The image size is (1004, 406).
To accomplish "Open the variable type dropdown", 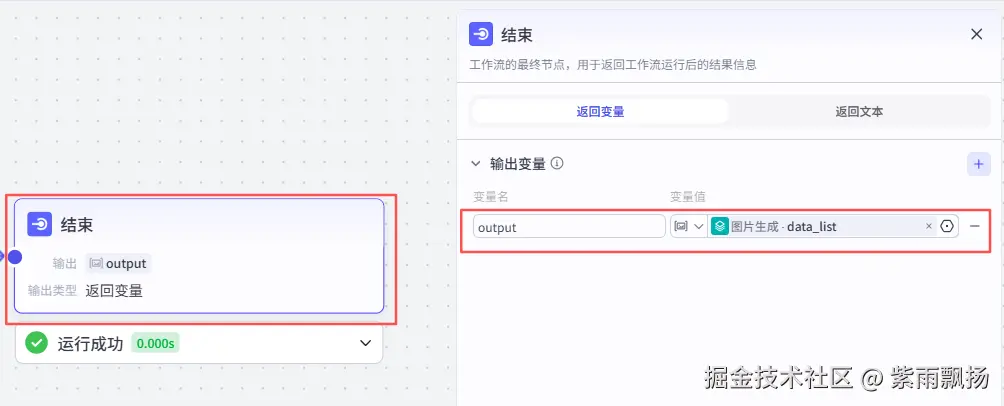I will pyautogui.click(x=688, y=227).
